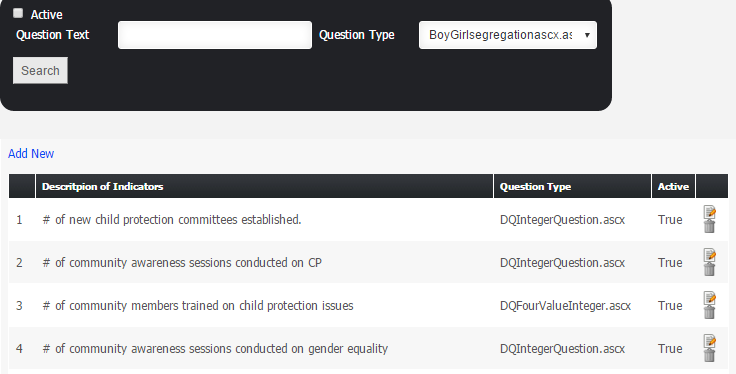Image resolution: width=736 pixels, height=374 pixels.
Task: Select the Active column header in table
Action: click(x=673, y=186)
